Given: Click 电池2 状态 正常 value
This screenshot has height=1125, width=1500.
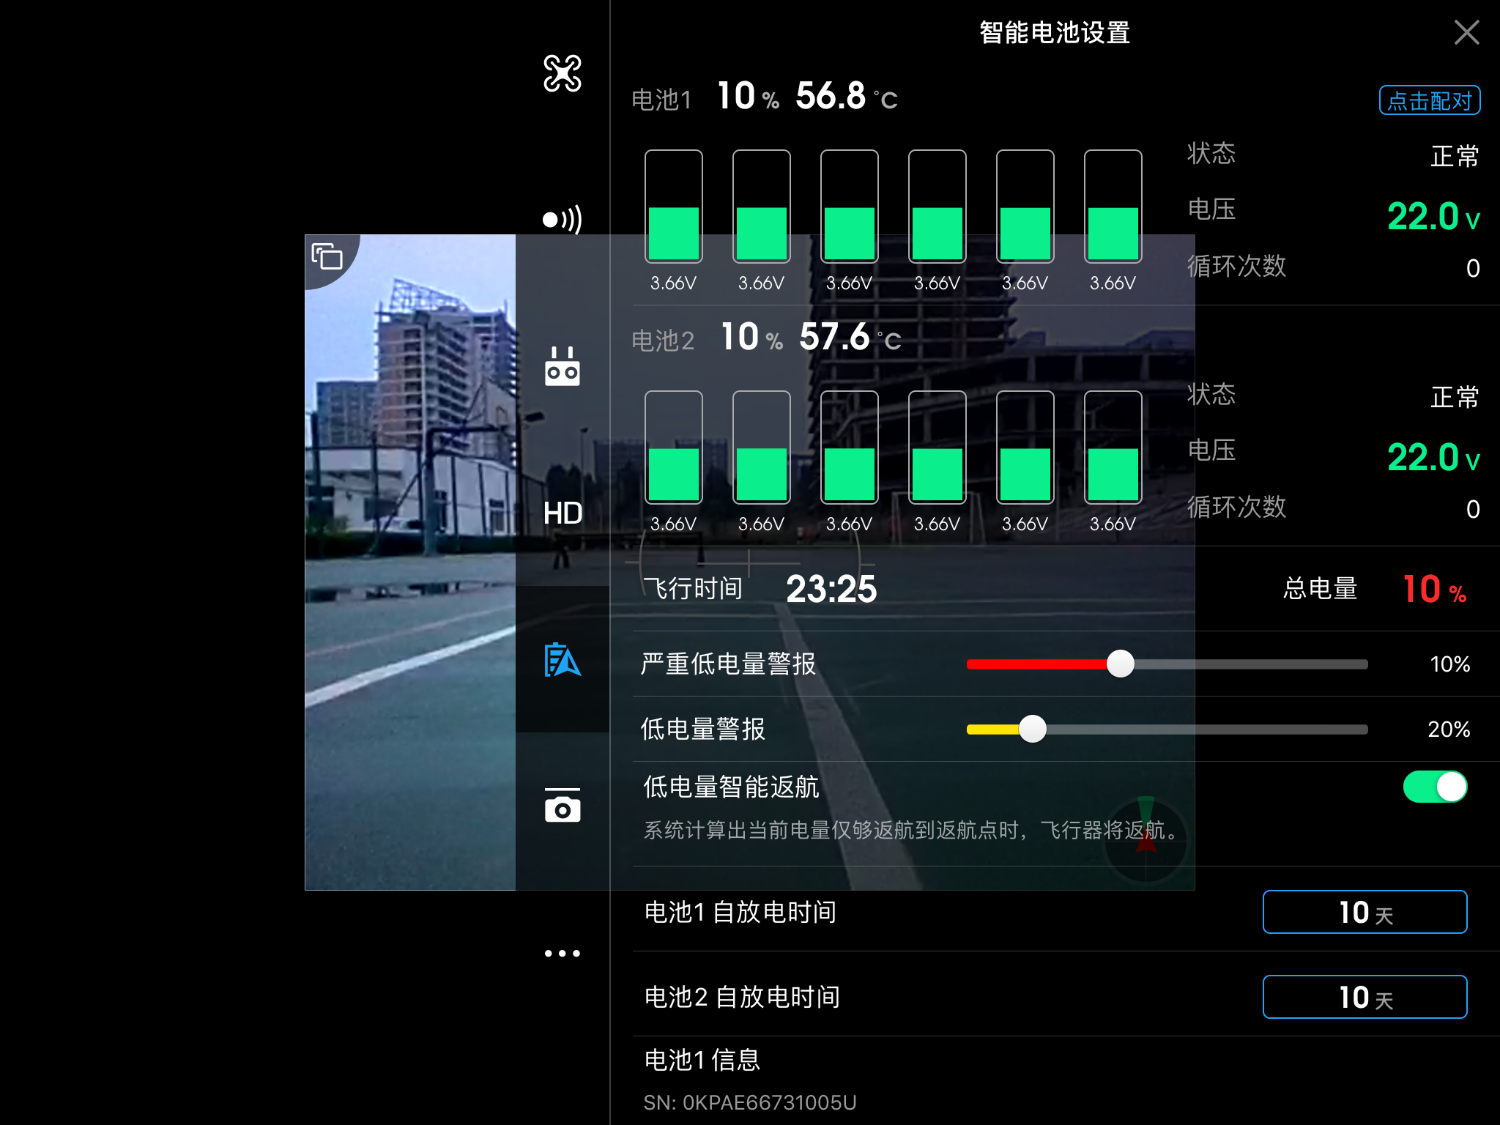Looking at the screenshot, I should click(x=1455, y=397).
